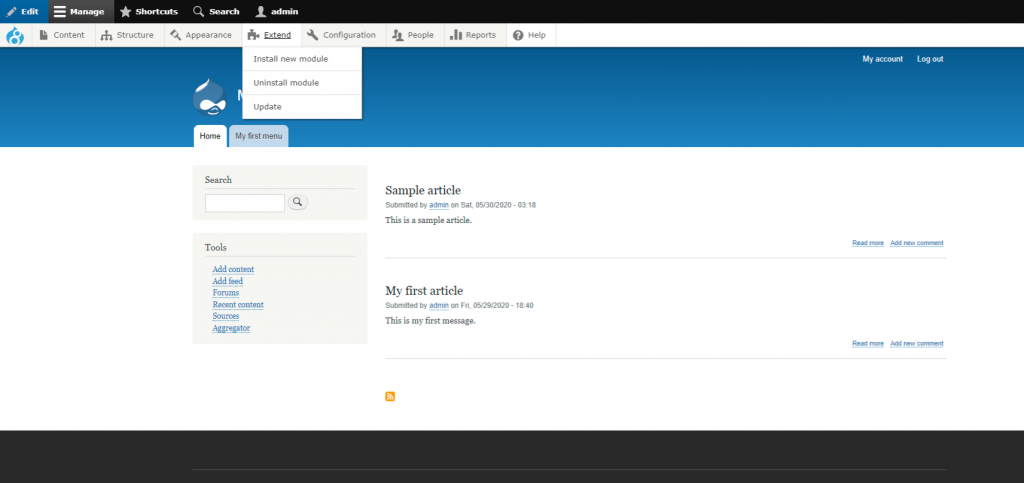Open Edit mode with the pencil icon
Screen dimensions: 1024x483
23,11
